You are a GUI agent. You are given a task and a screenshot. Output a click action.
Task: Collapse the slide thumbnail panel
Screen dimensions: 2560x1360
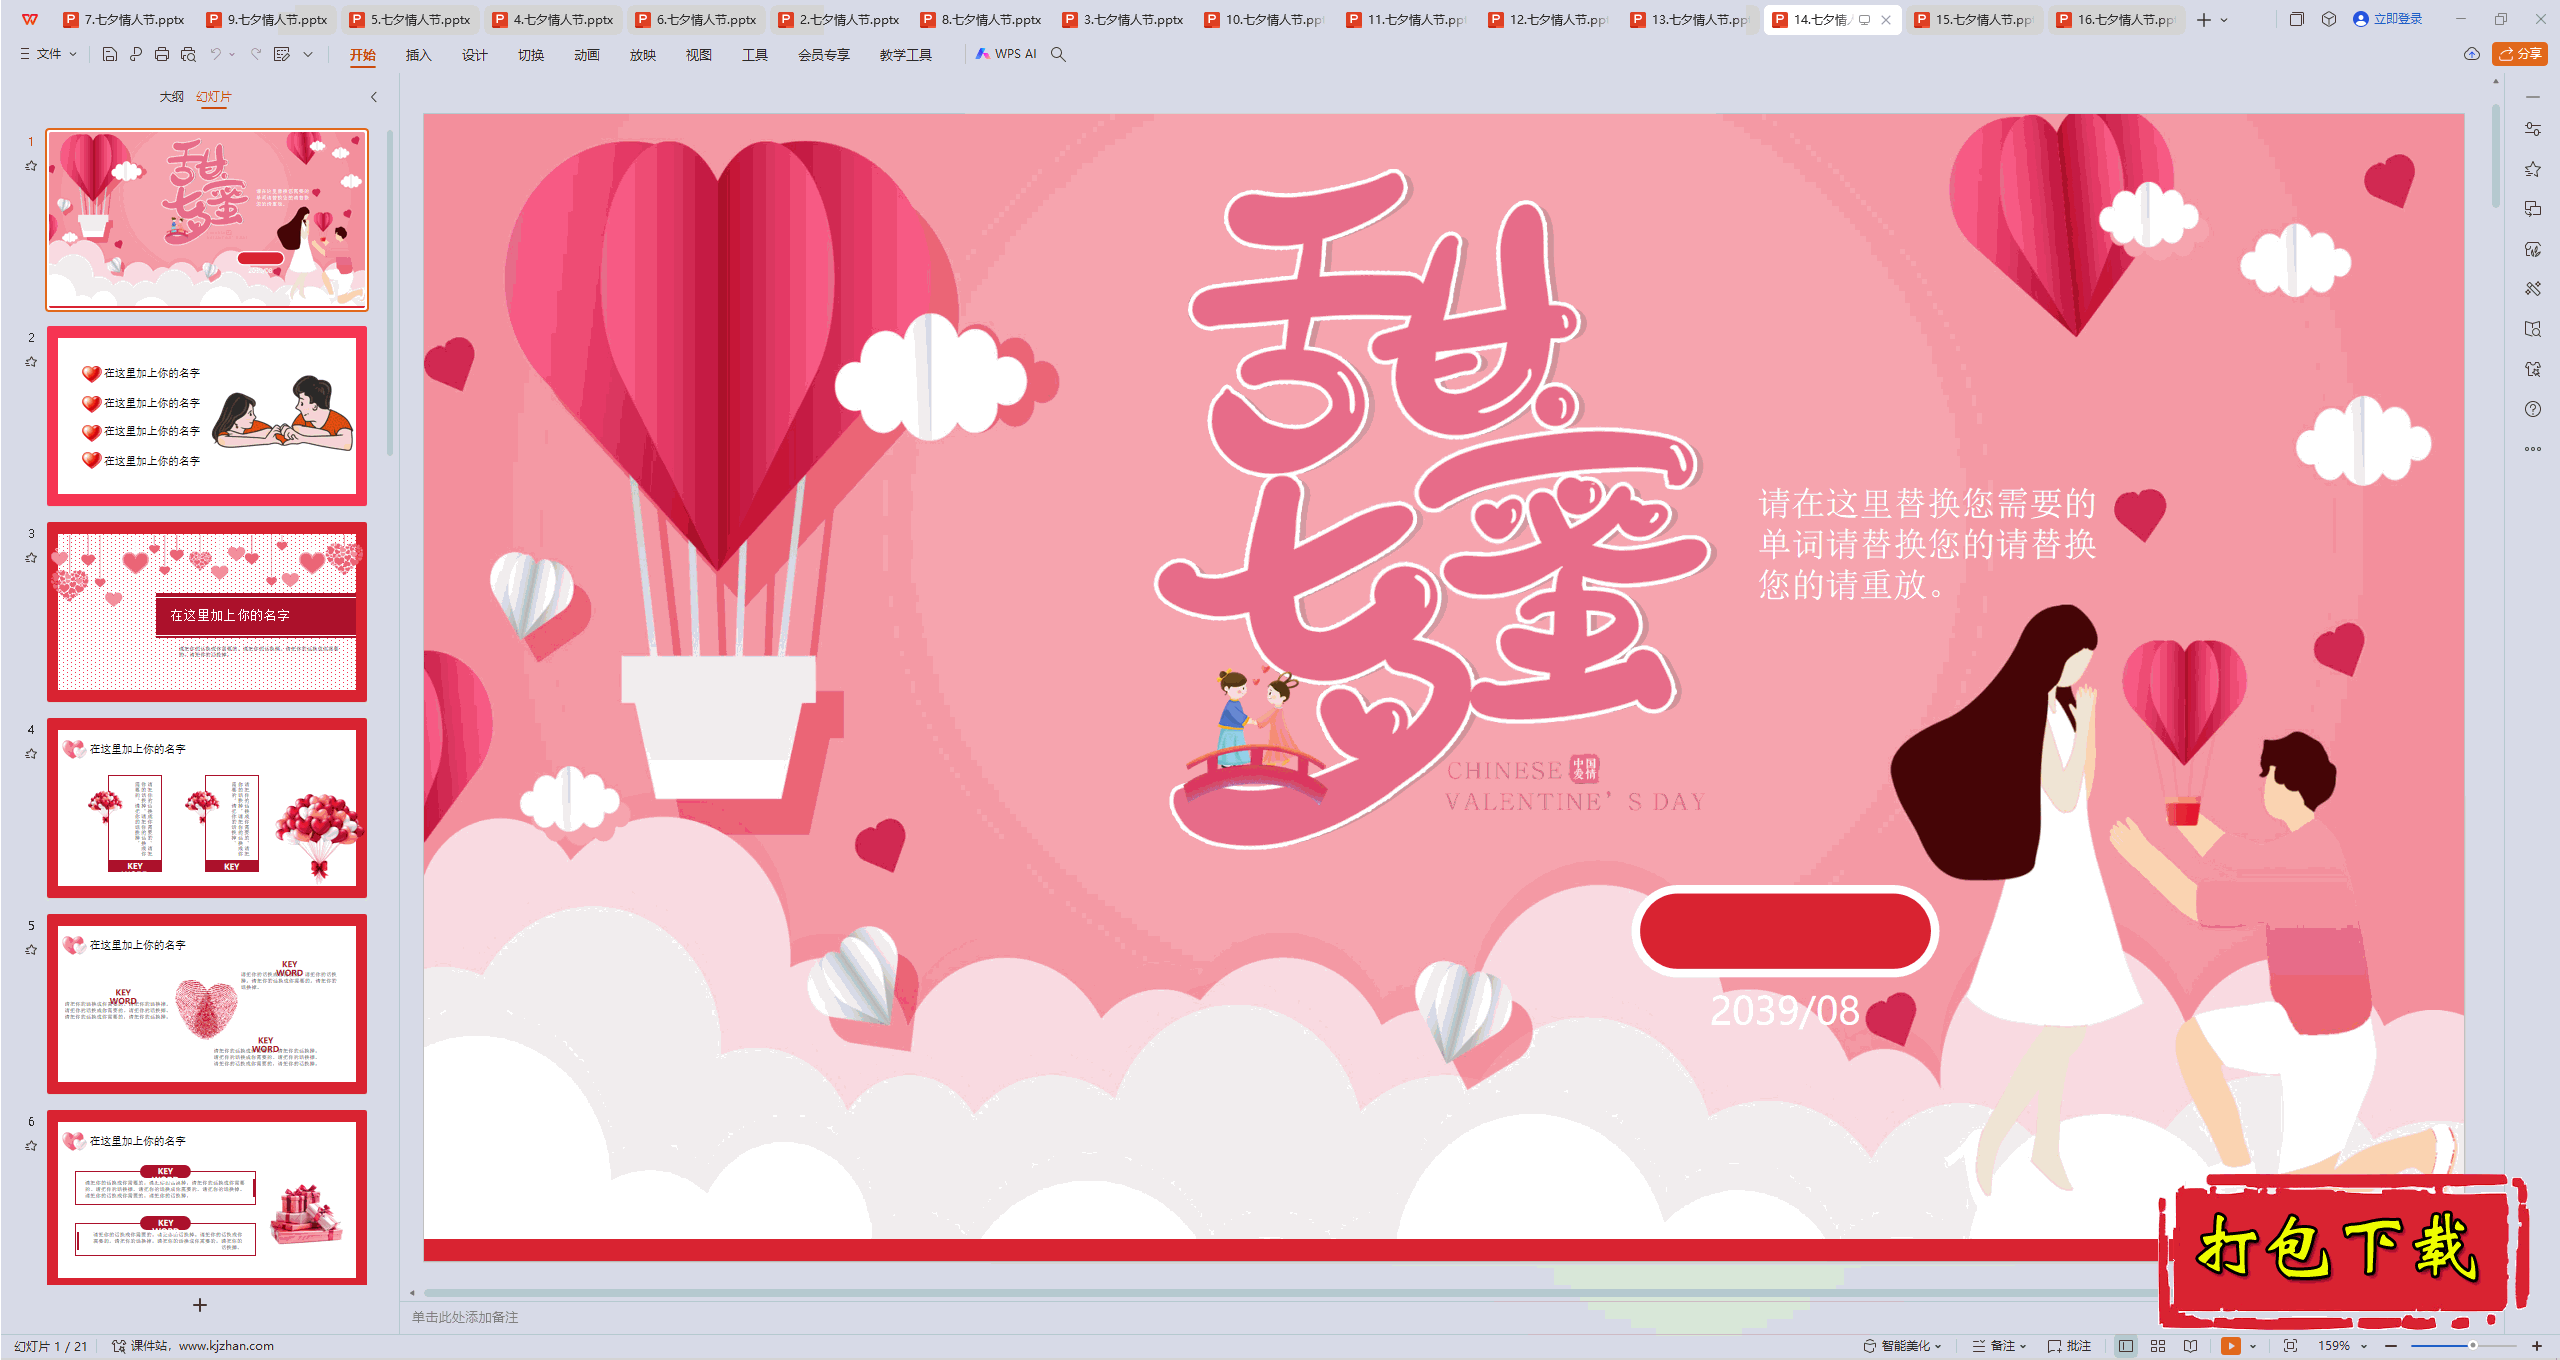(x=374, y=97)
